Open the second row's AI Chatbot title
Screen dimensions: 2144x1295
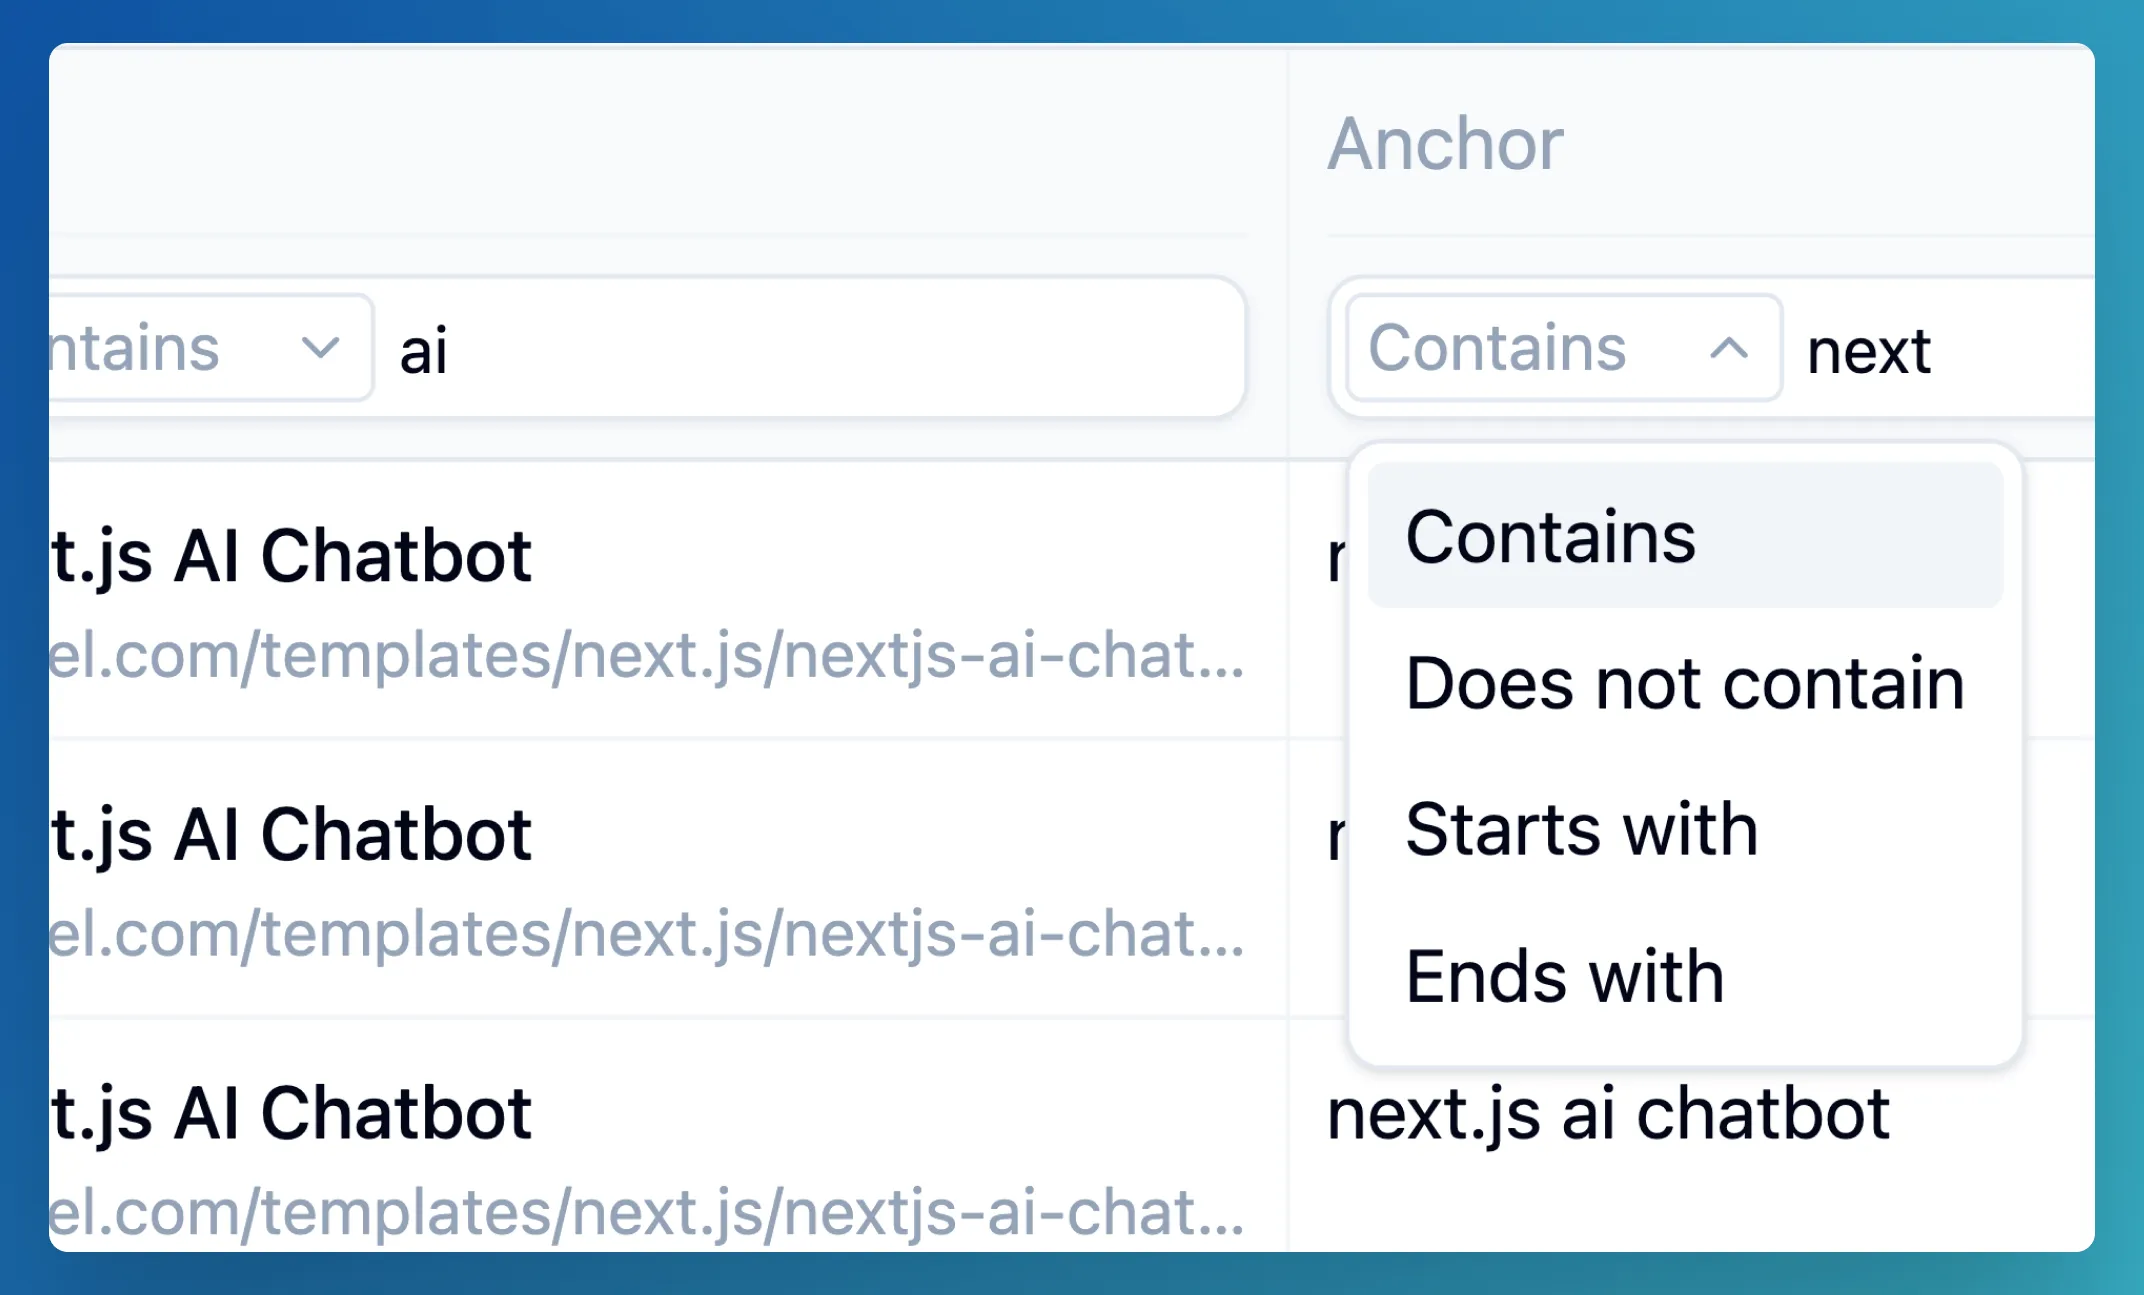292,835
